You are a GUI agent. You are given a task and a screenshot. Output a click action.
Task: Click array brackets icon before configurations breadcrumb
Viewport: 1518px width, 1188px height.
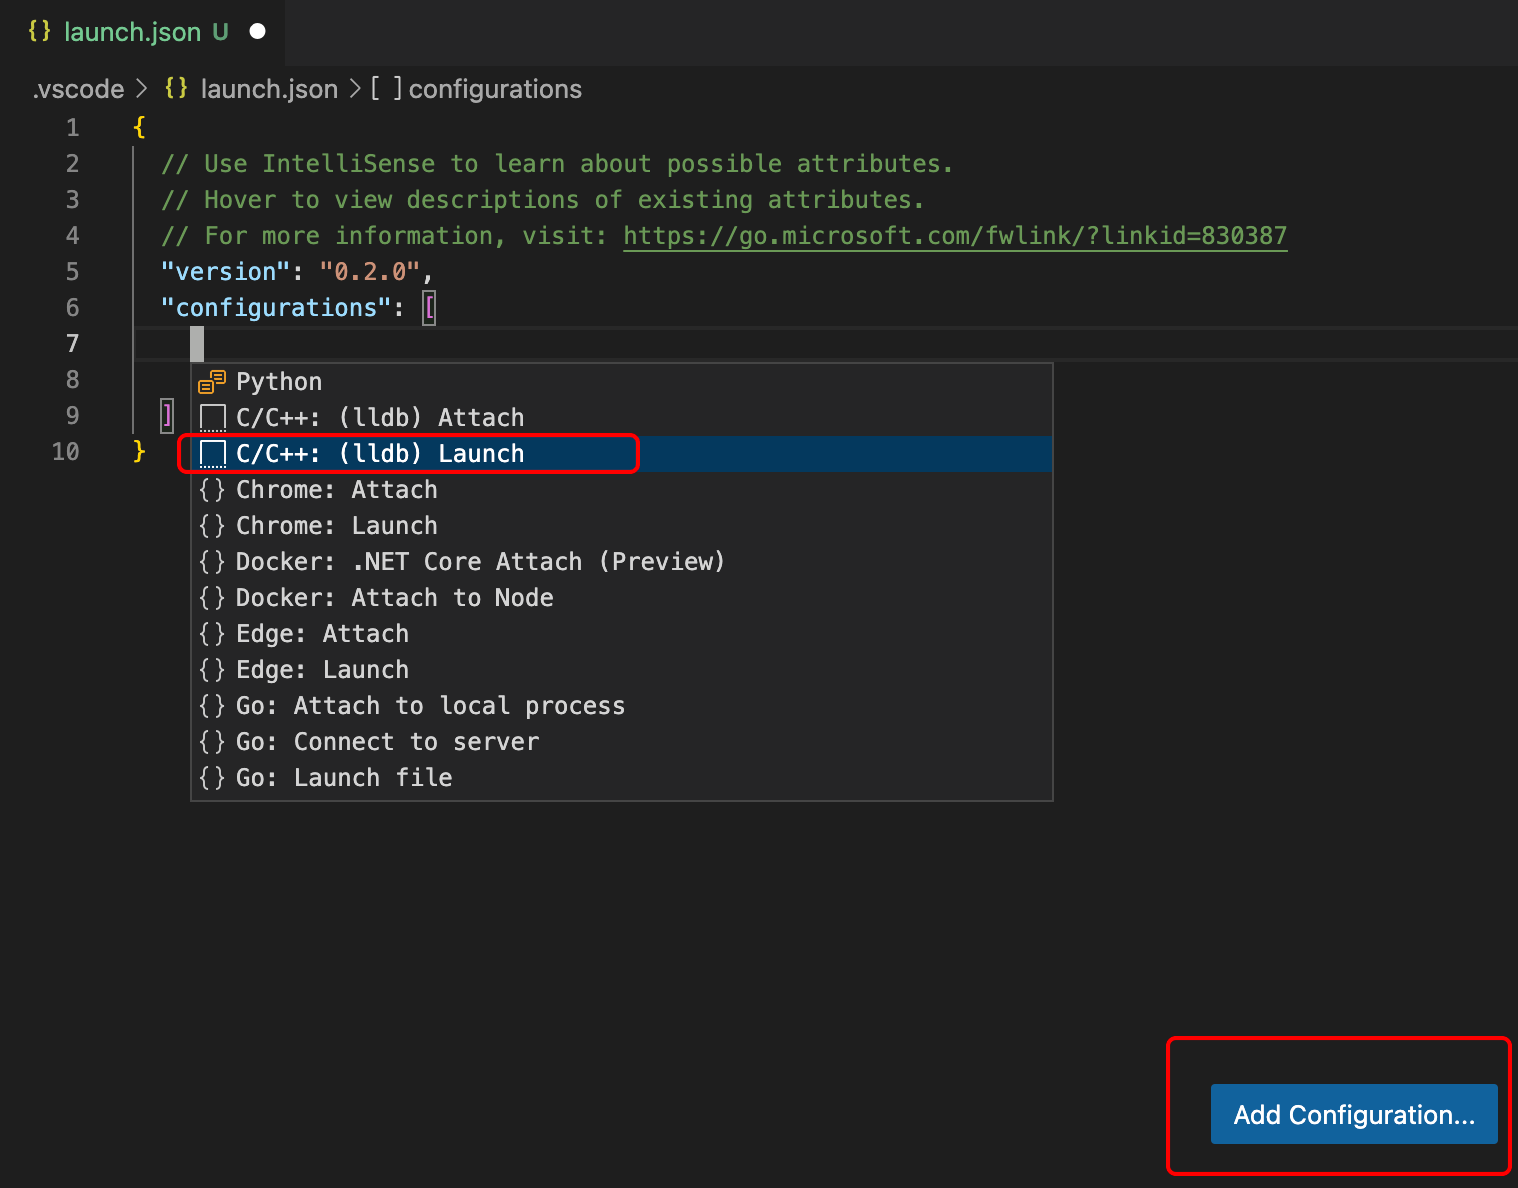tap(387, 88)
